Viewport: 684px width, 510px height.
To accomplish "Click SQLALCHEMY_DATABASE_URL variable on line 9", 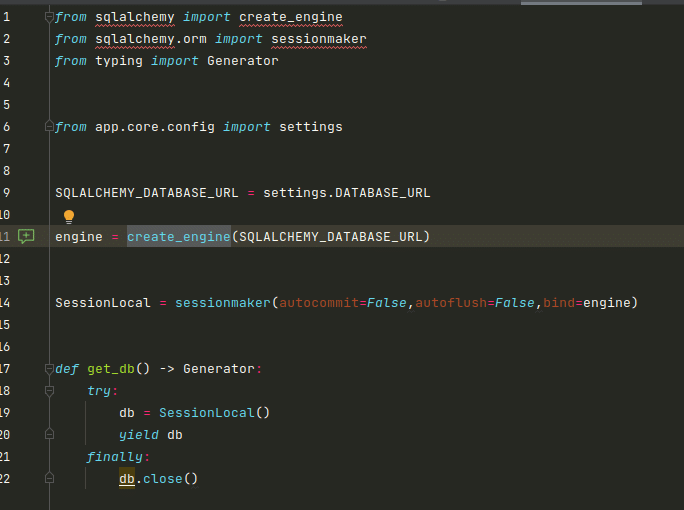I will pyautogui.click(x=146, y=193).
